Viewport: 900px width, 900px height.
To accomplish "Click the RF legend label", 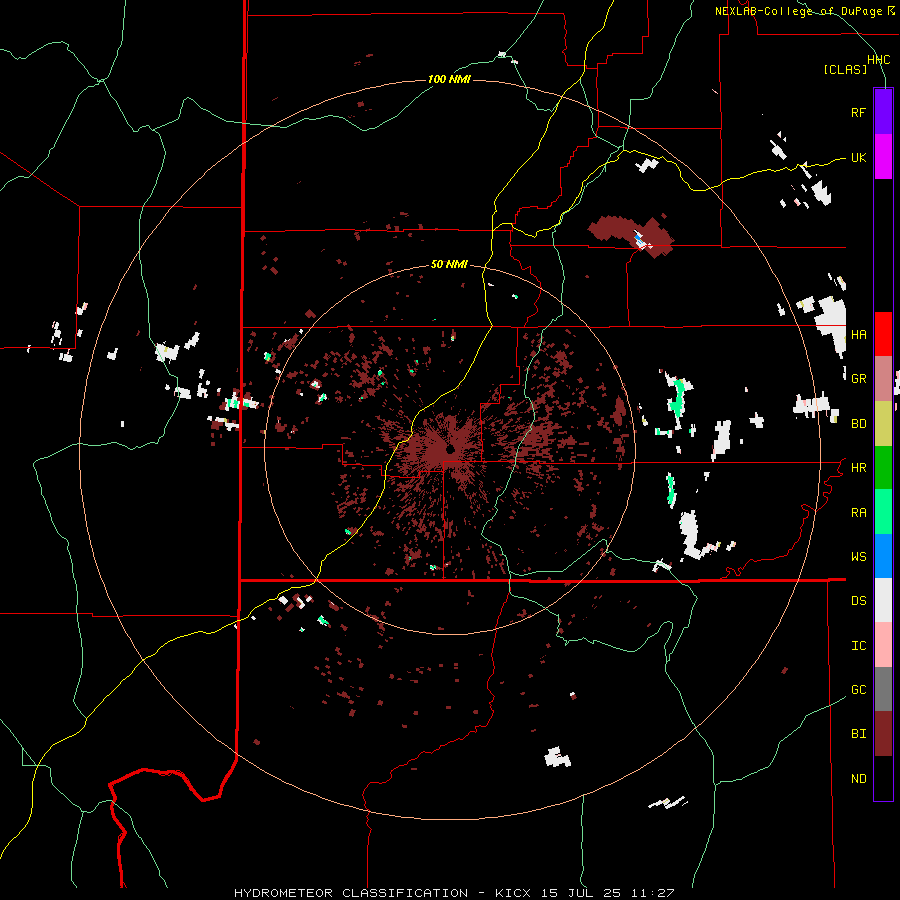I will coord(858,112).
